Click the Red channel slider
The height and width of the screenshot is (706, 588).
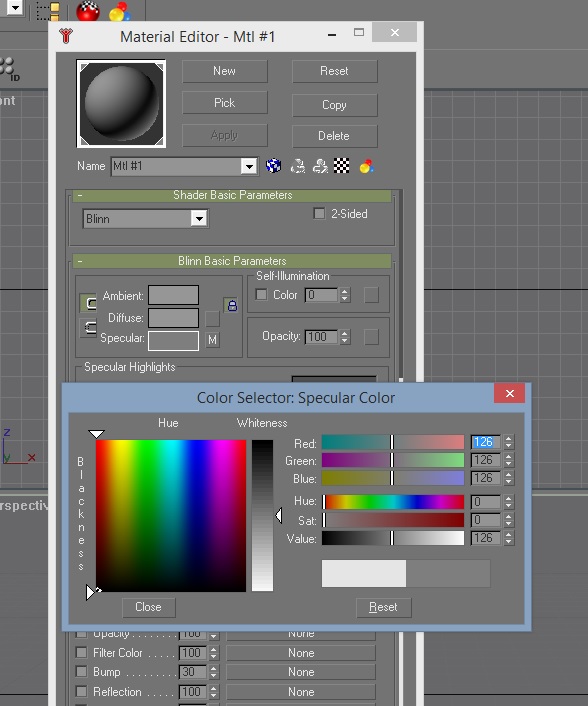tap(393, 442)
